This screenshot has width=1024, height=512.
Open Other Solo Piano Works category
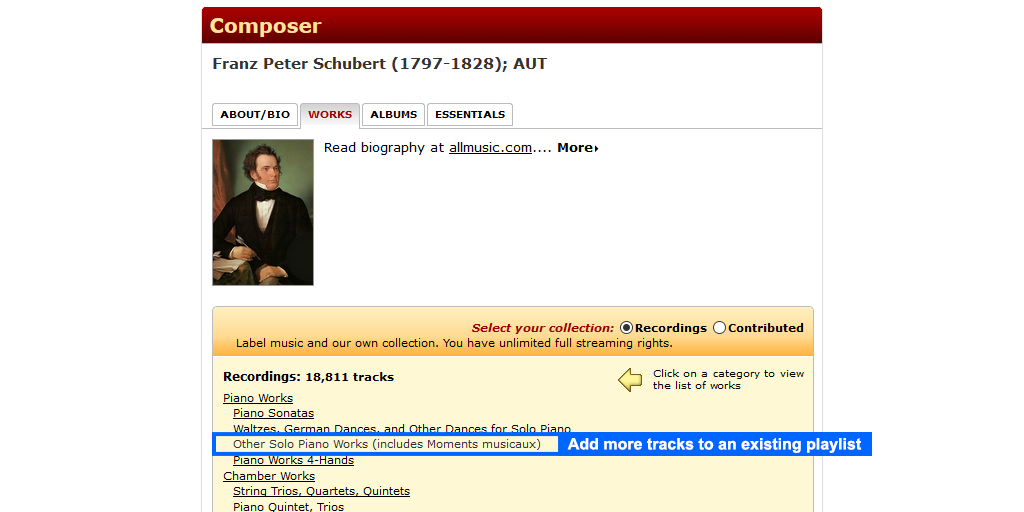click(387, 444)
